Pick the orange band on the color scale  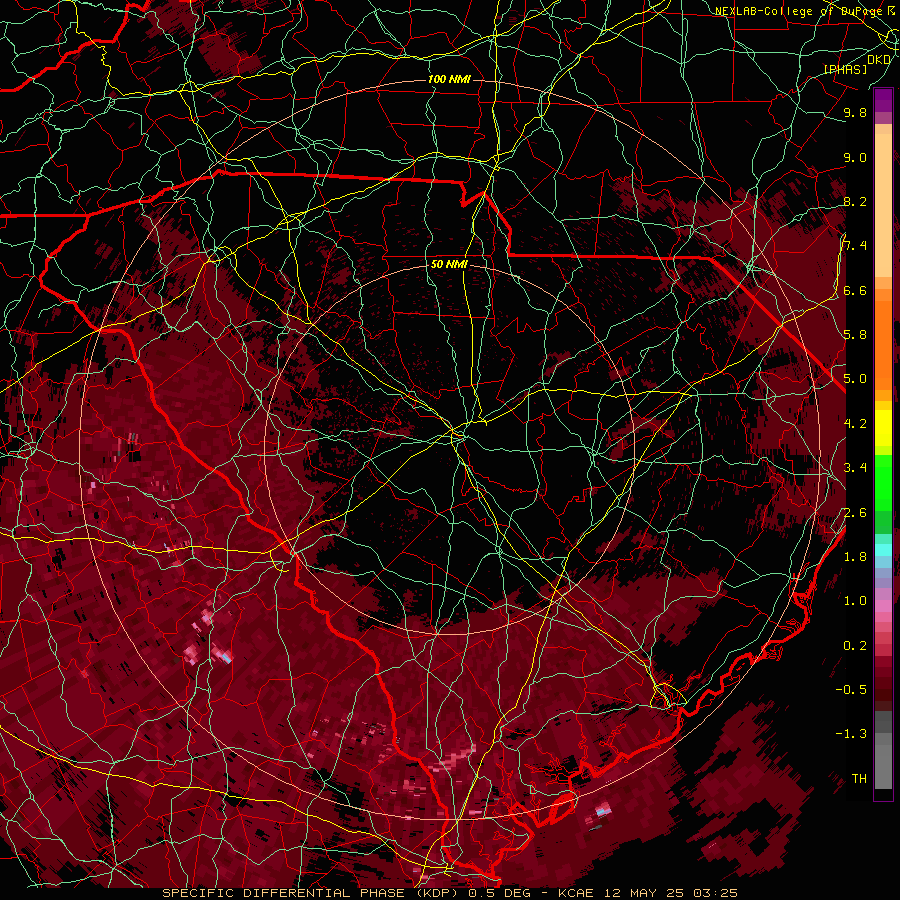(x=883, y=344)
